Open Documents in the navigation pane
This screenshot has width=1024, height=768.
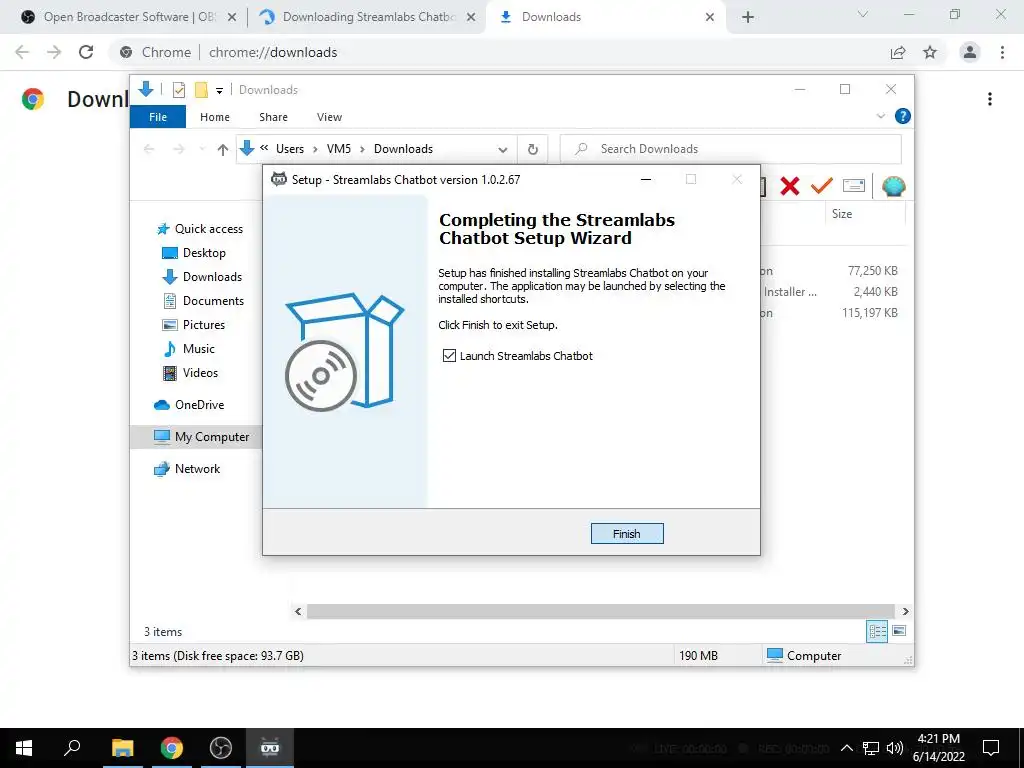[202, 301]
